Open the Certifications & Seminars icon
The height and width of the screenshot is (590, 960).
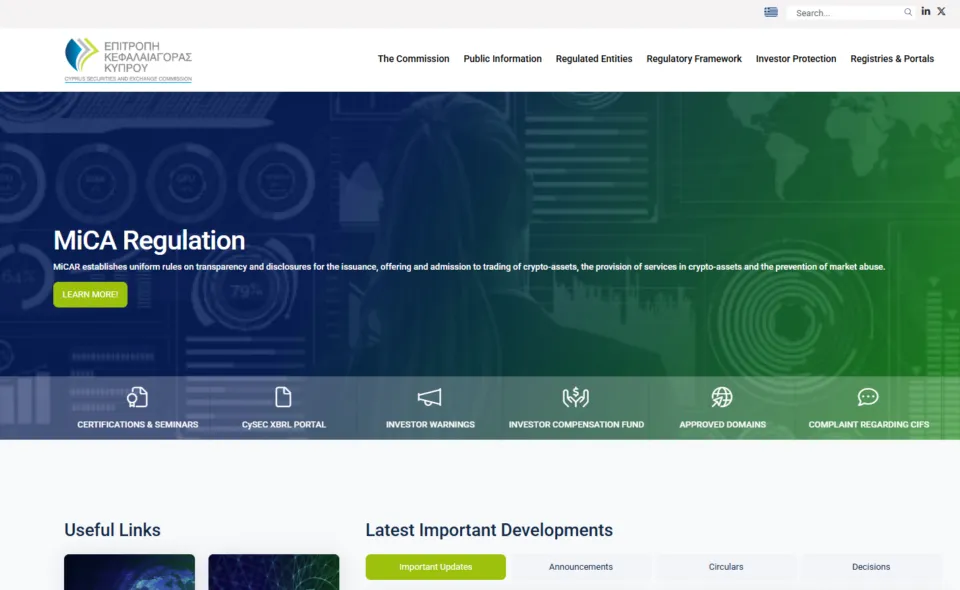pos(138,398)
